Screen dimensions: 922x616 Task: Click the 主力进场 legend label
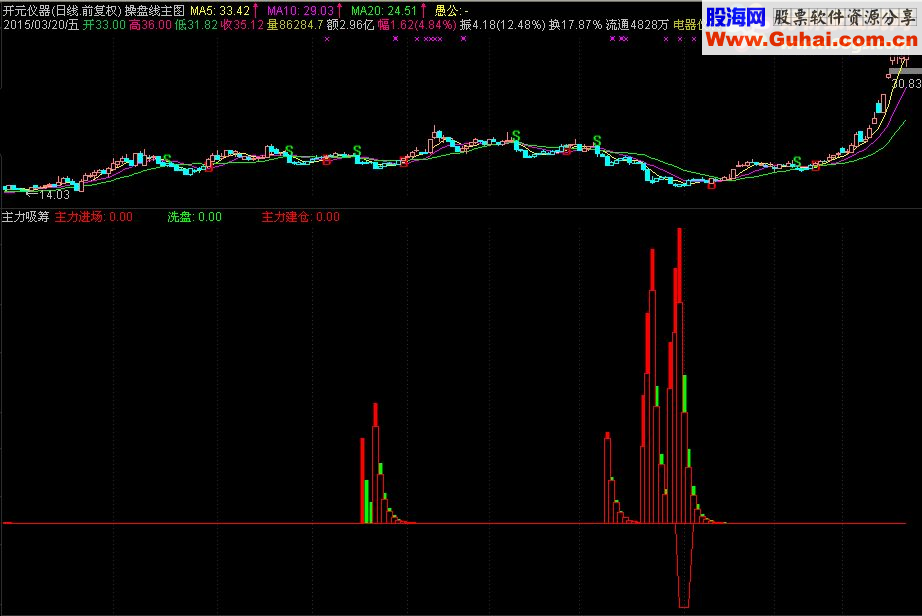79,217
